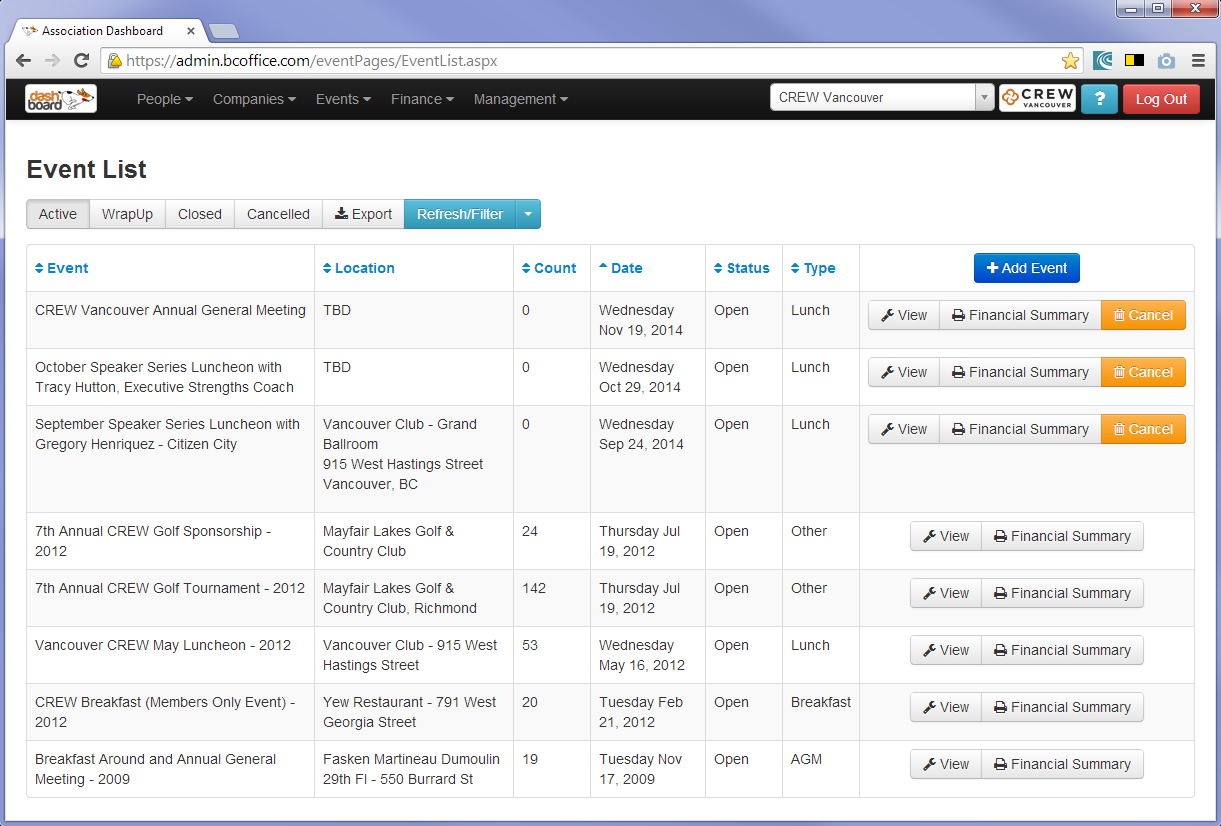Cancel the October Speaker Series Luncheon
Screen dimensions: 1221x826
click(1143, 372)
